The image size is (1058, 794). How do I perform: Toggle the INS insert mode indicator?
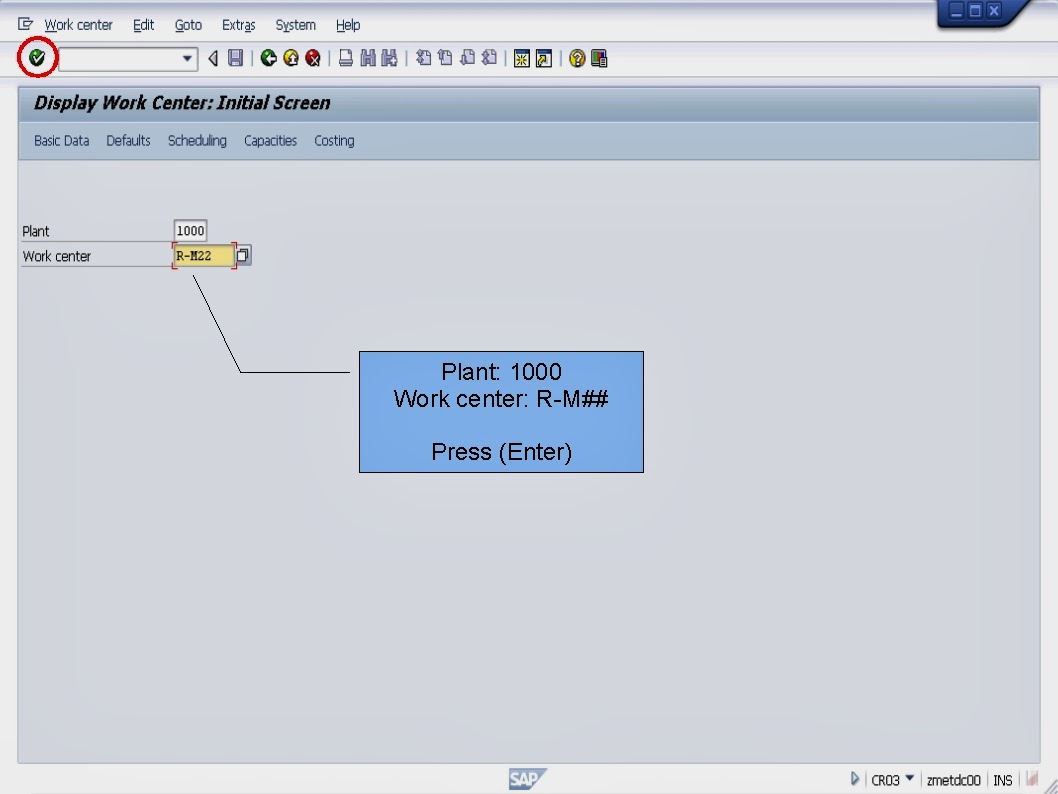point(1002,779)
